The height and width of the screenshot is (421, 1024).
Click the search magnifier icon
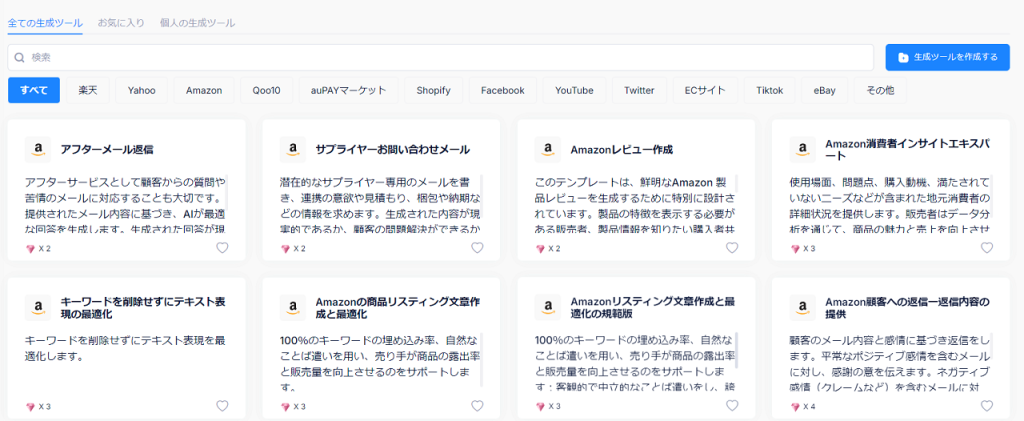(20, 57)
